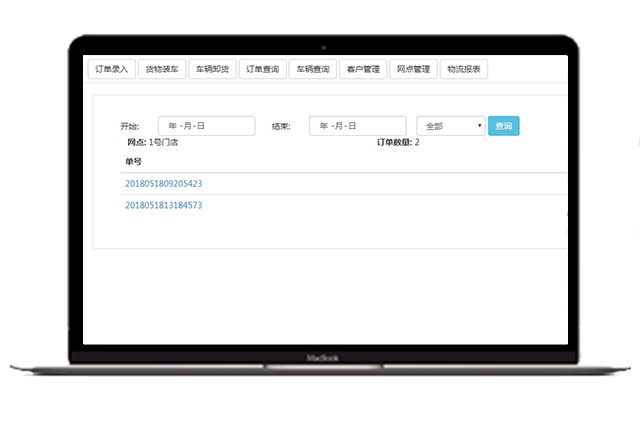Open the 订单录入 tab
Viewport: 640px width, 425px height.
coord(111,70)
